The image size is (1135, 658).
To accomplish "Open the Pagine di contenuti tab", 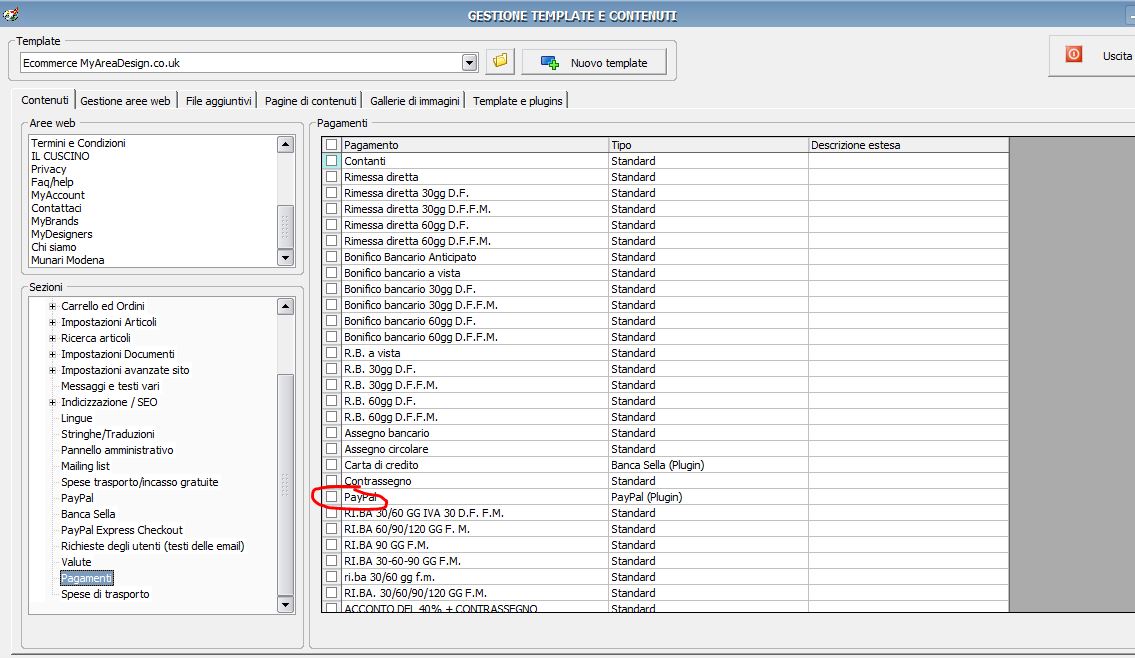I will [311, 101].
